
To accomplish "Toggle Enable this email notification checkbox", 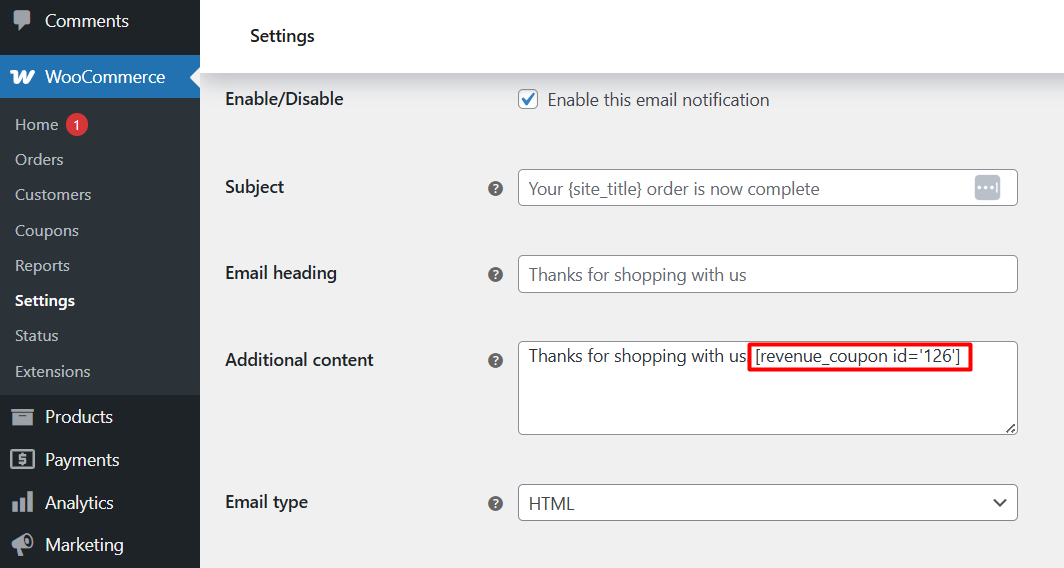I will coord(528,99).
